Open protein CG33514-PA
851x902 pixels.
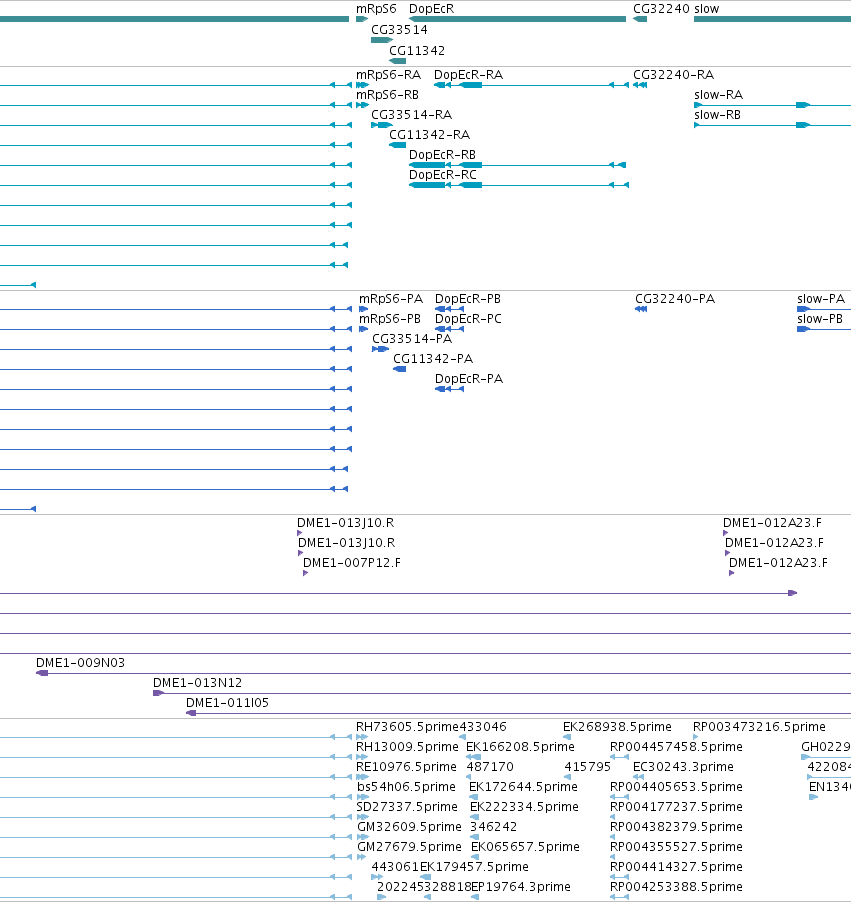[412, 339]
